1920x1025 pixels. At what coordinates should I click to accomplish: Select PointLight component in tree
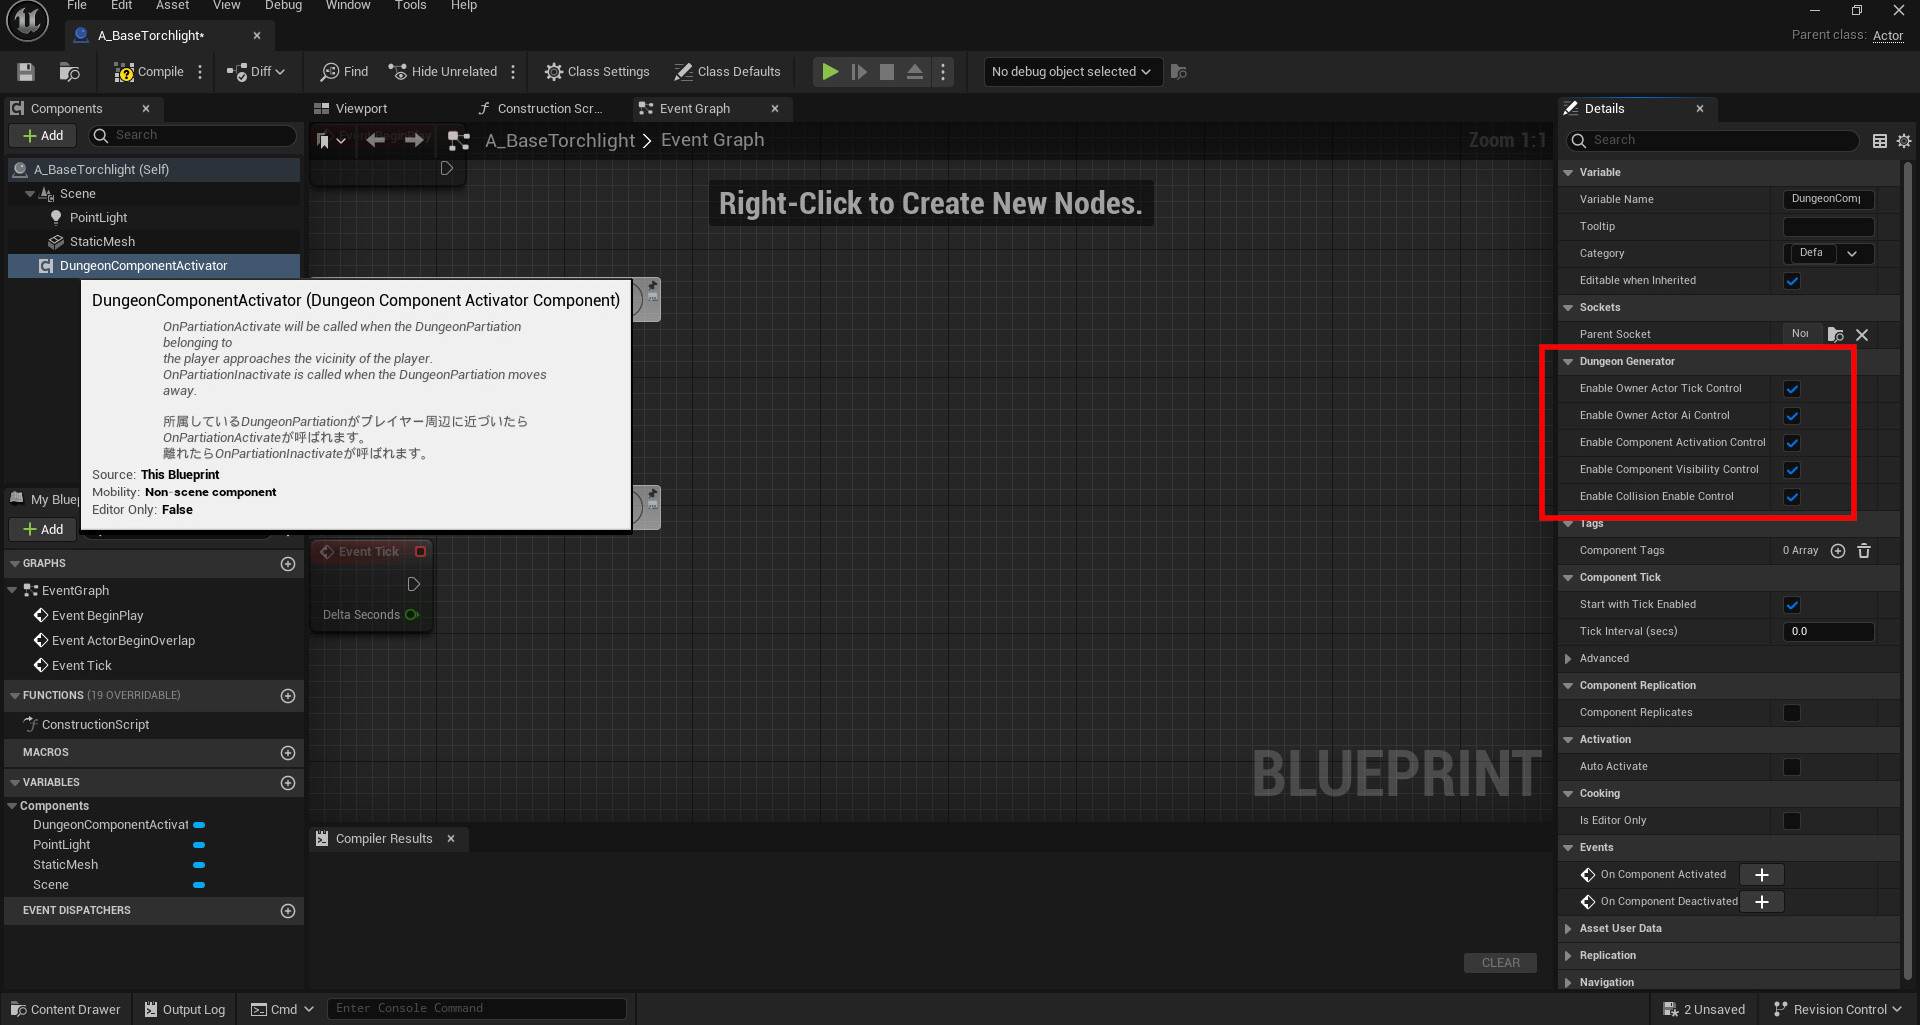click(98, 218)
